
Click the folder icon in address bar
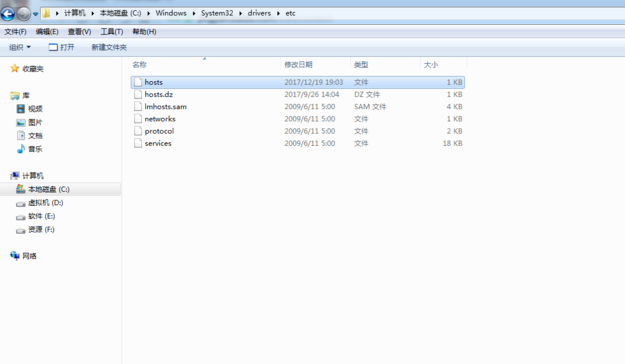coord(47,13)
